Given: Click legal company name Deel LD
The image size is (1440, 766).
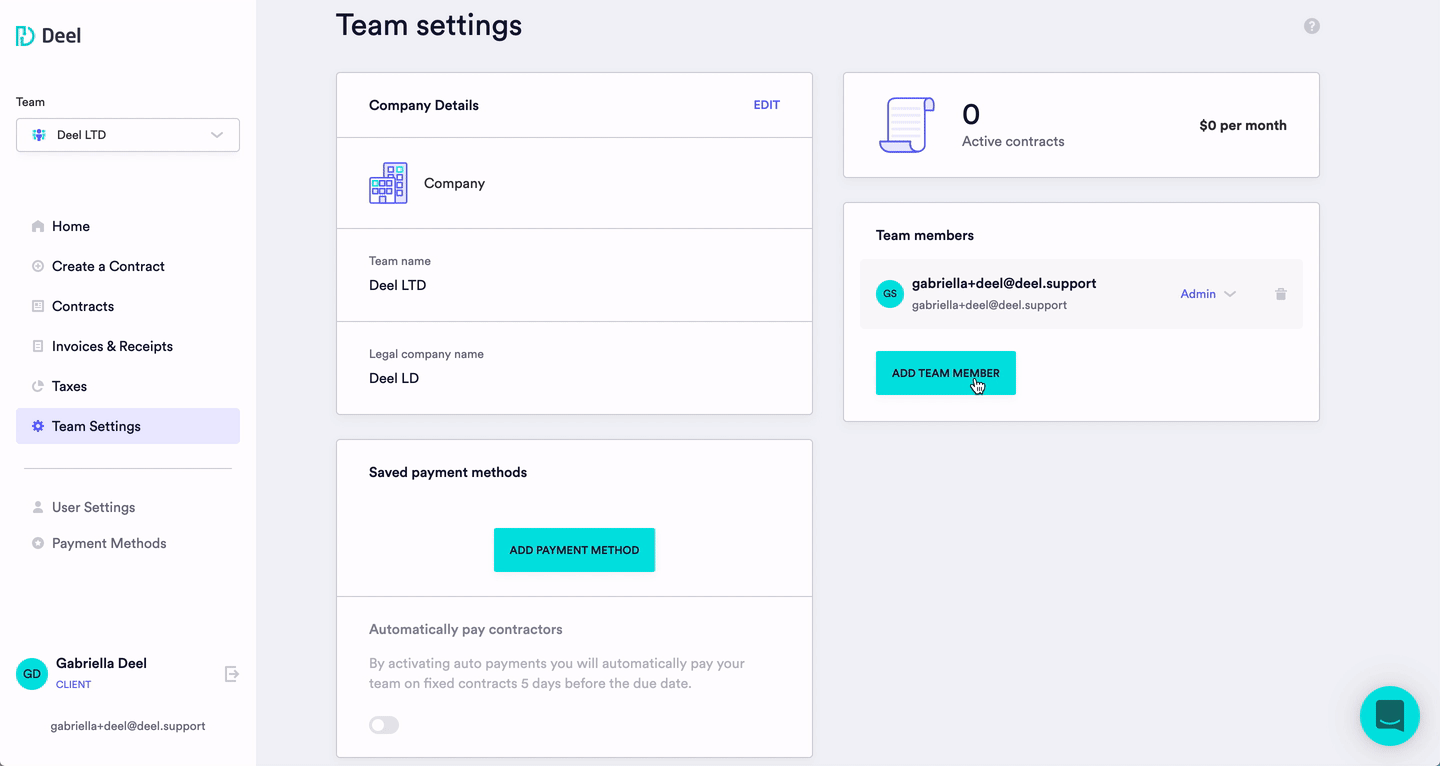Looking at the screenshot, I should pos(394,378).
